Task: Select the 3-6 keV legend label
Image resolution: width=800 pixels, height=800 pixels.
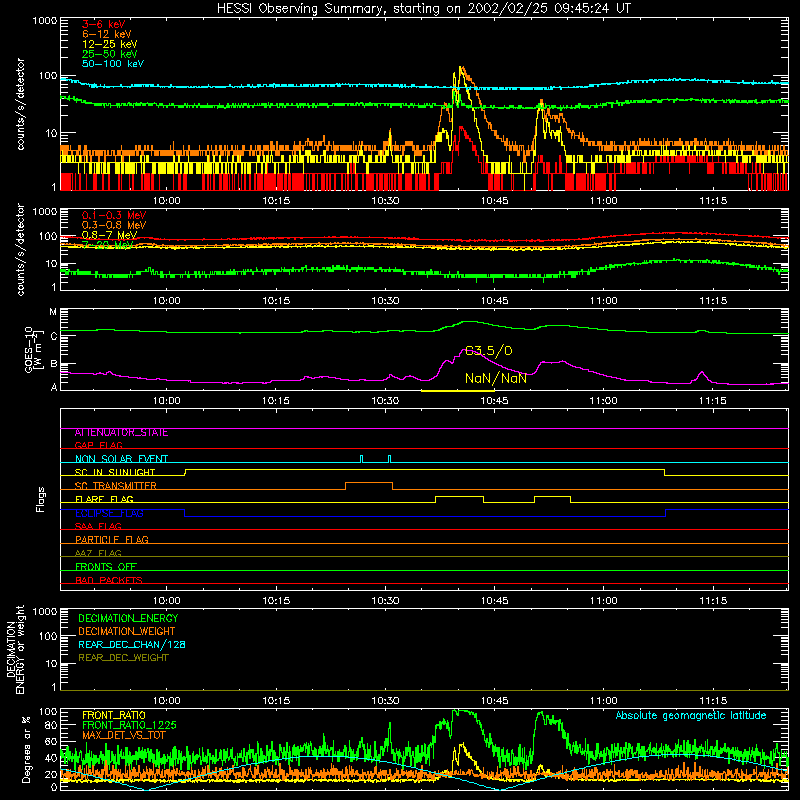Action: [104, 24]
